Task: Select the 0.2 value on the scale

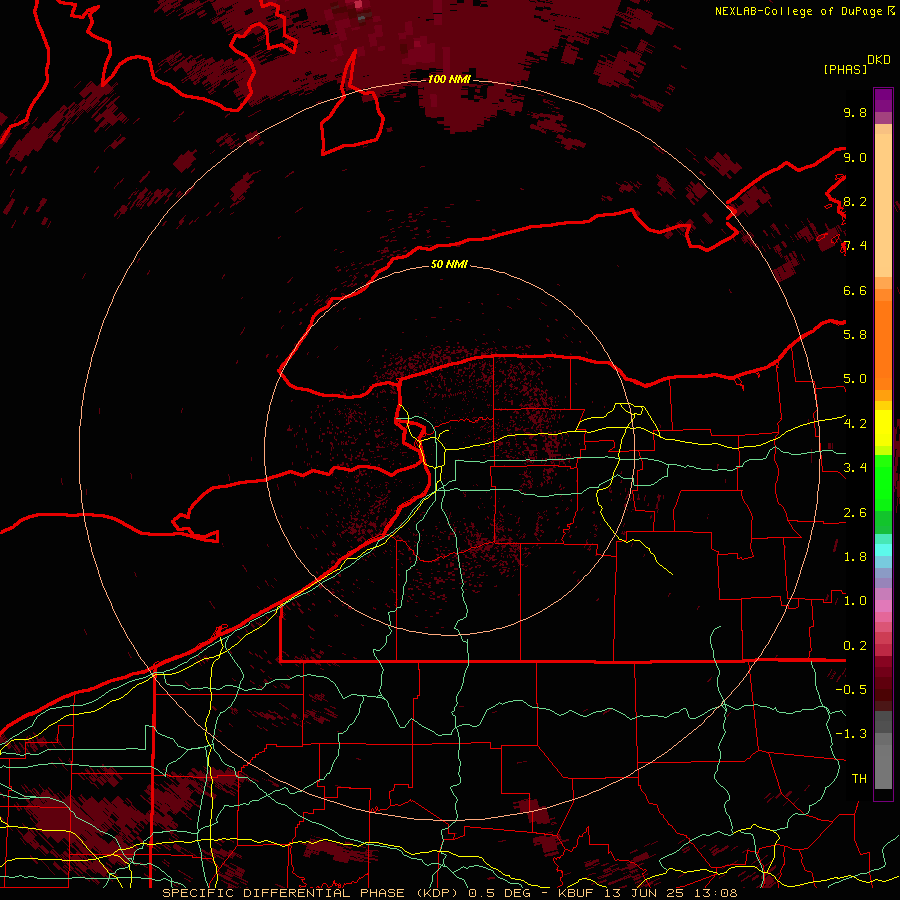Action: tap(855, 646)
